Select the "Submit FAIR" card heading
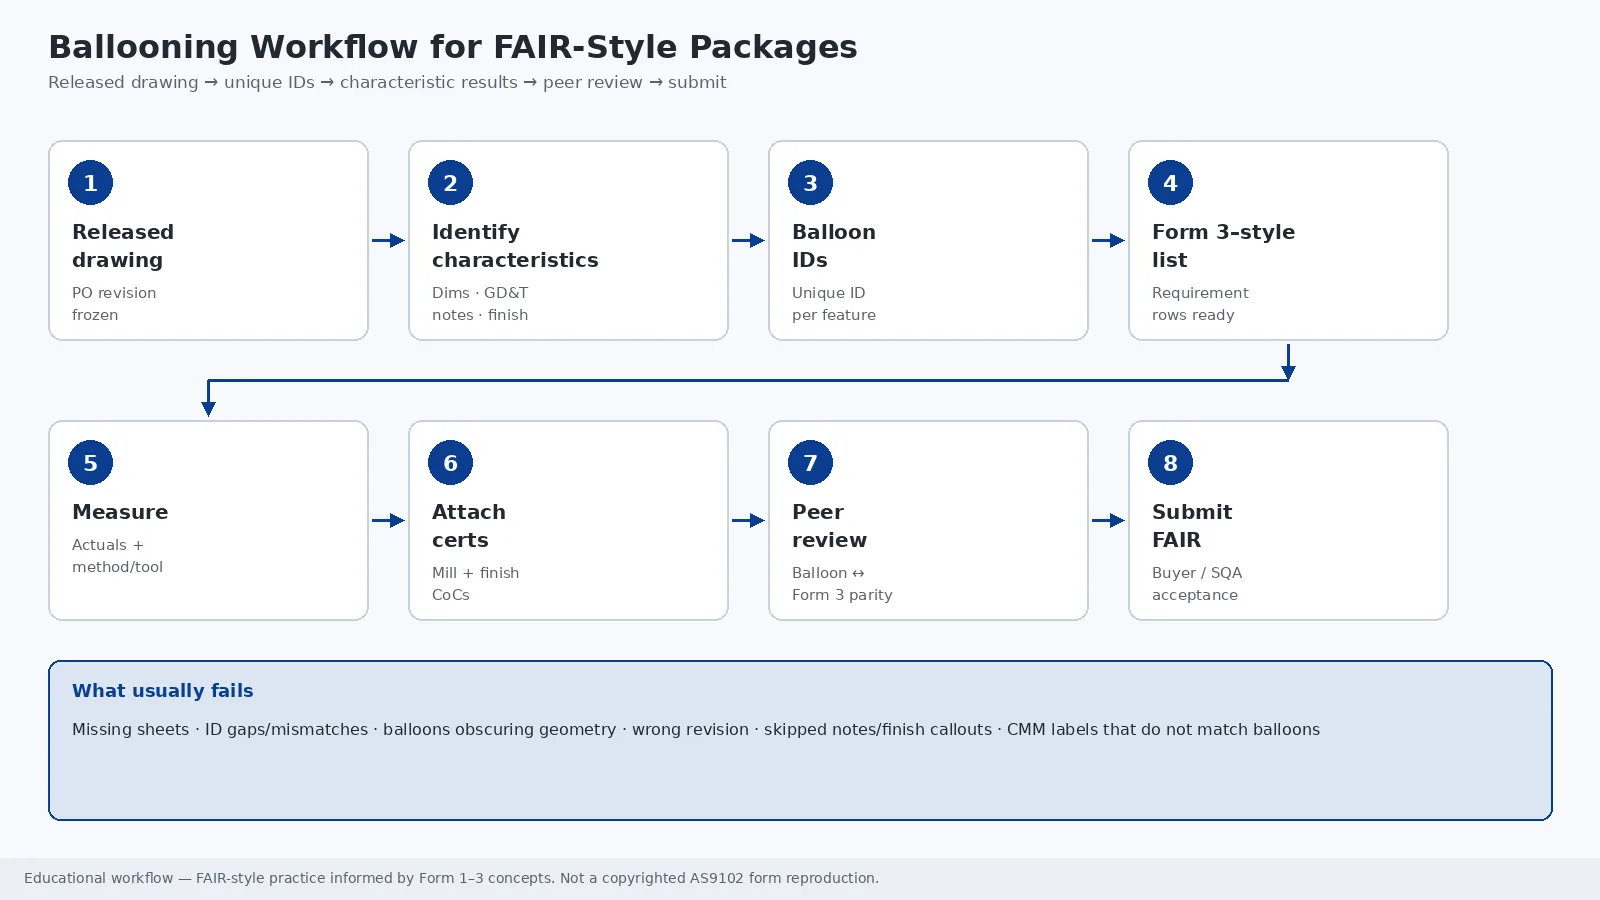This screenshot has width=1600, height=900. pos(1192,526)
